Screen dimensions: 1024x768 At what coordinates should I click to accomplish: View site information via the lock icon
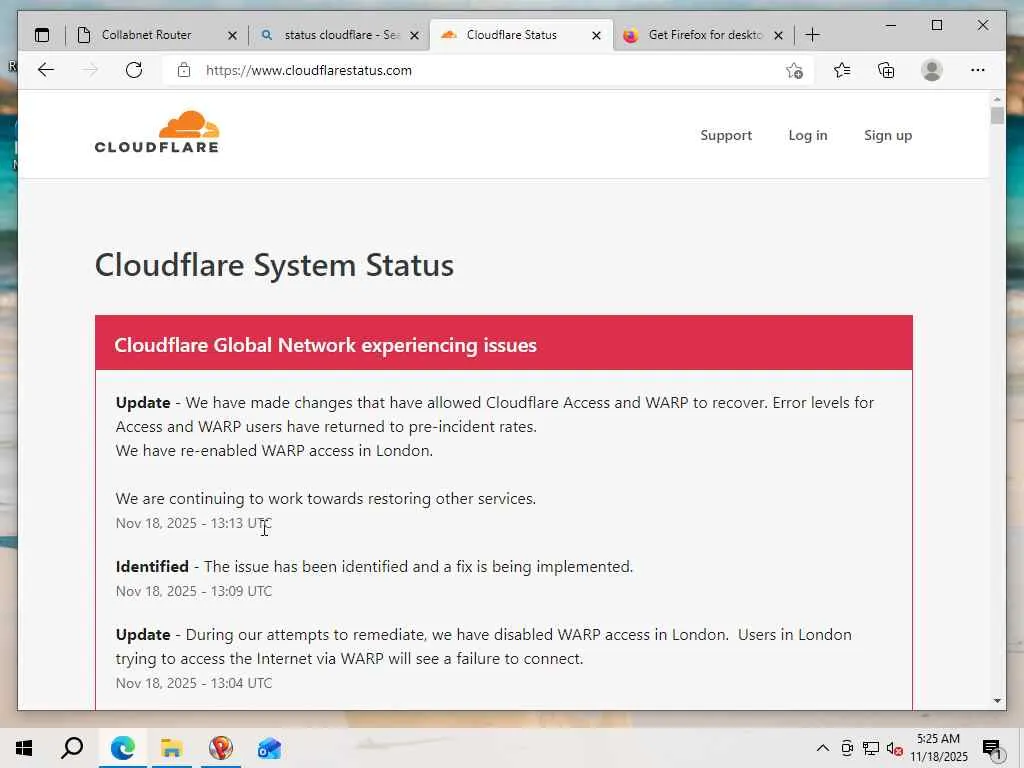[184, 70]
